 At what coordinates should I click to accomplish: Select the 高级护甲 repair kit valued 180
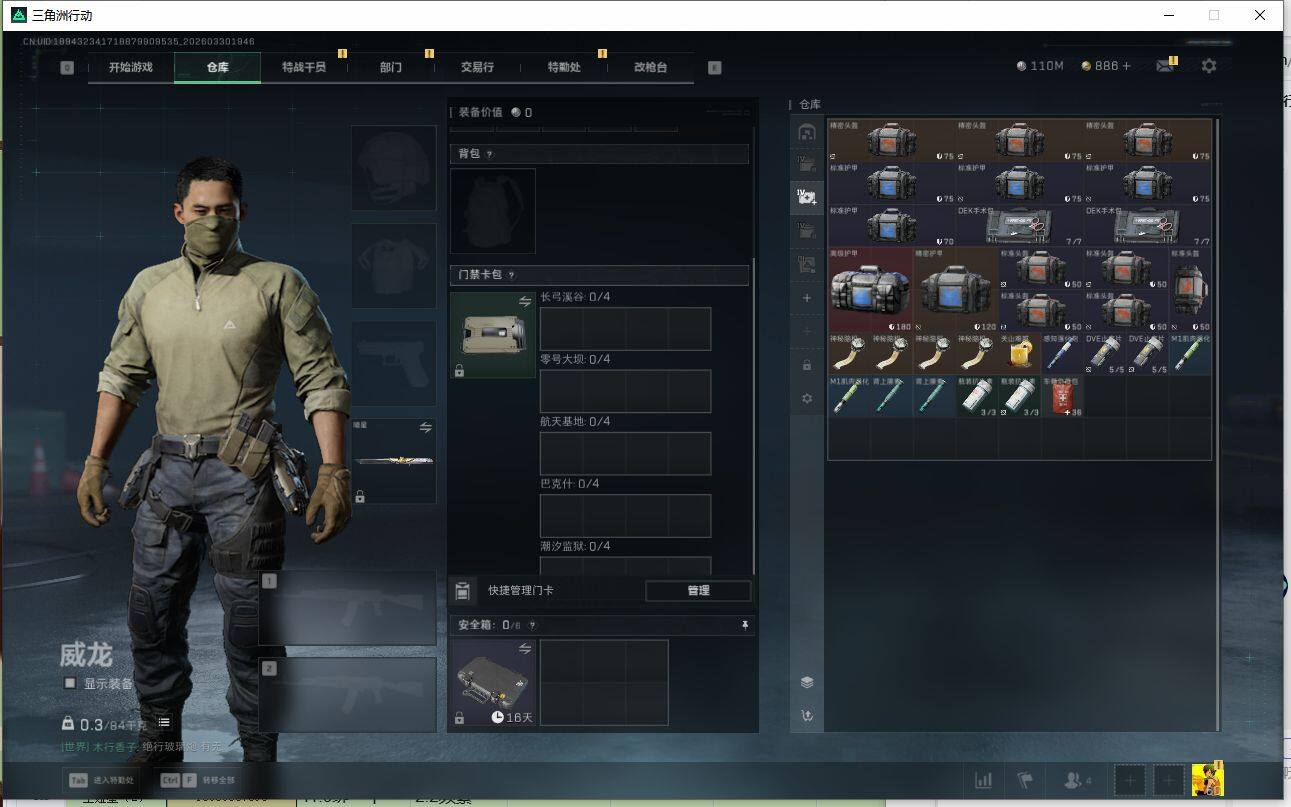click(x=870, y=290)
